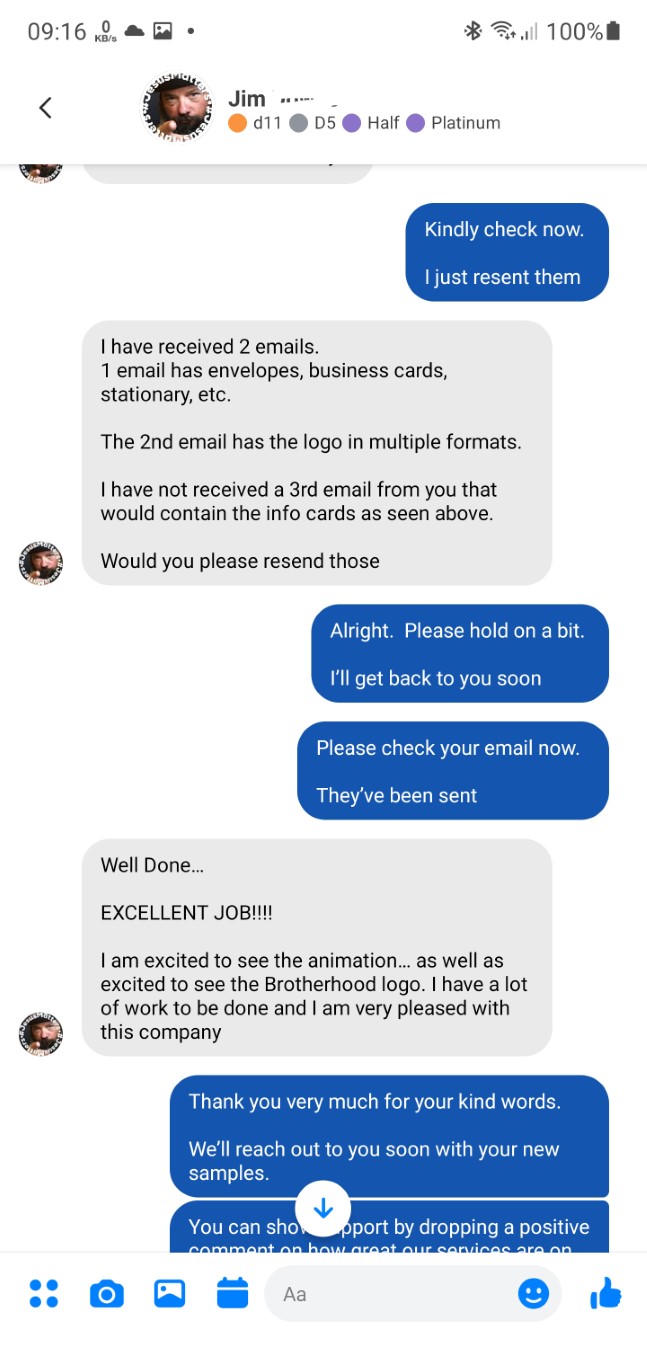Send a thumbs-up like
This screenshot has width=647, height=1366.
tap(606, 1293)
